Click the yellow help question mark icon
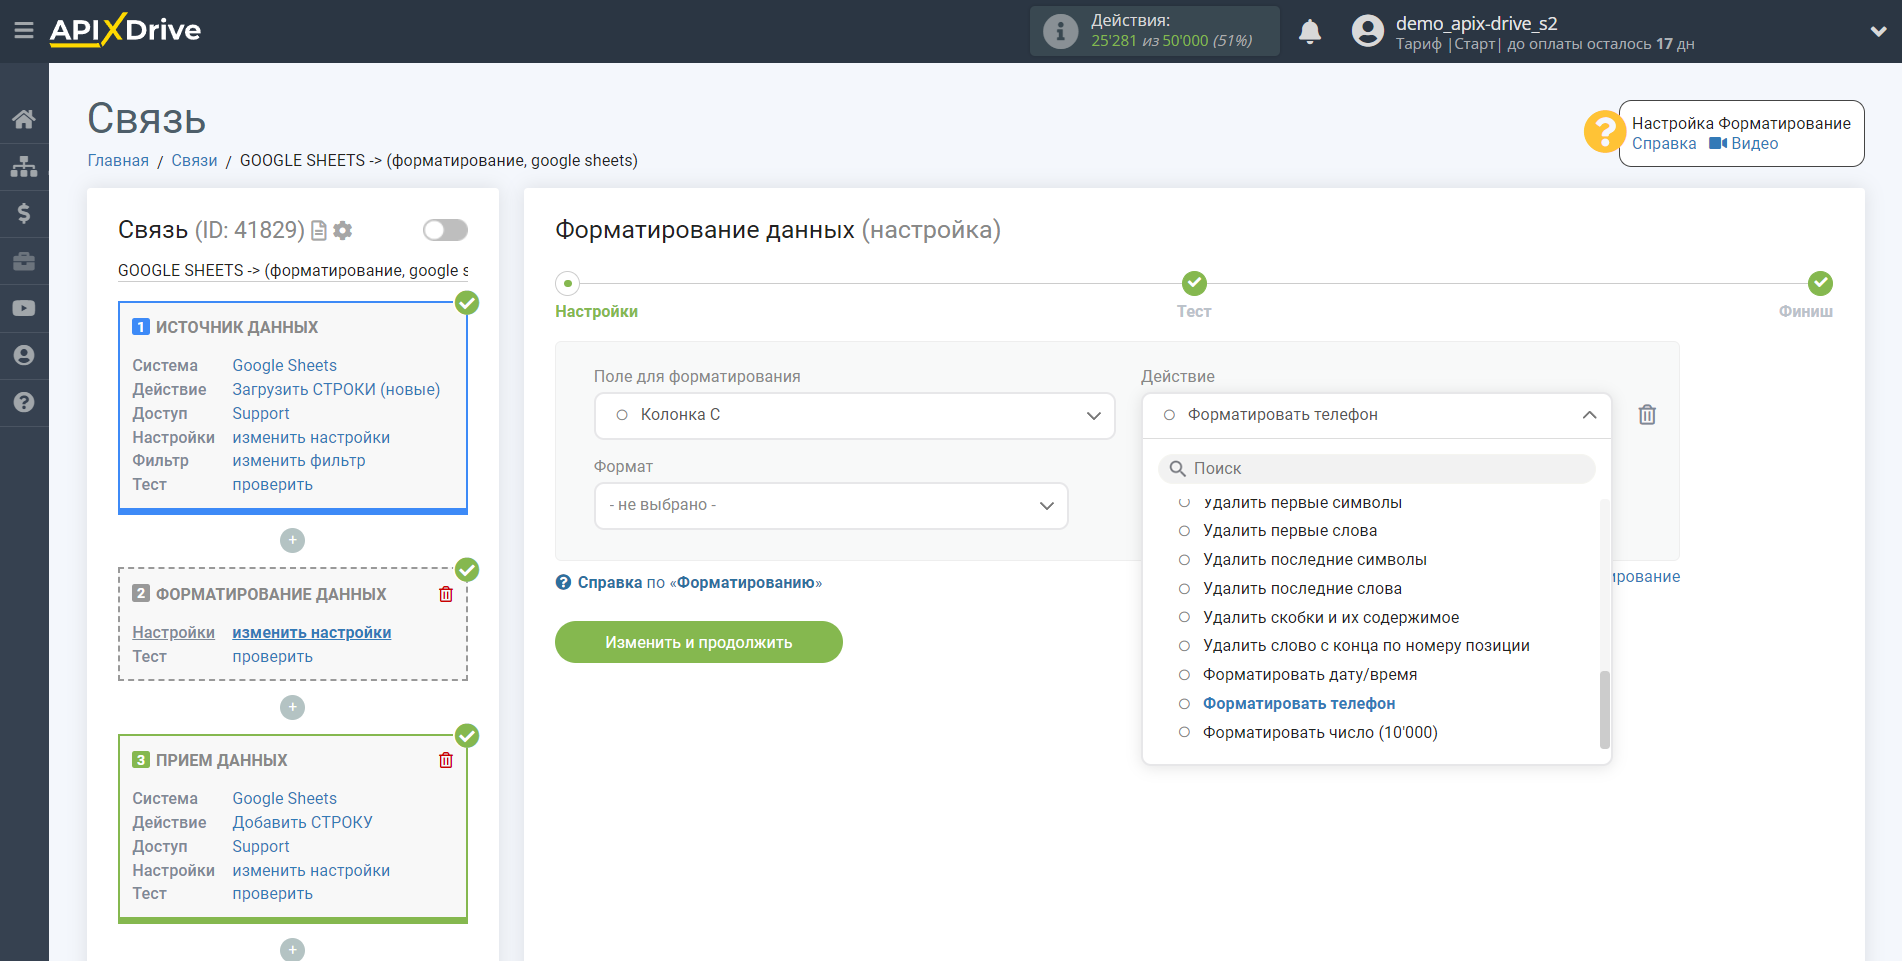This screenshot has height=961, width=1902. pyautogui.click(x=1604, y=132)
